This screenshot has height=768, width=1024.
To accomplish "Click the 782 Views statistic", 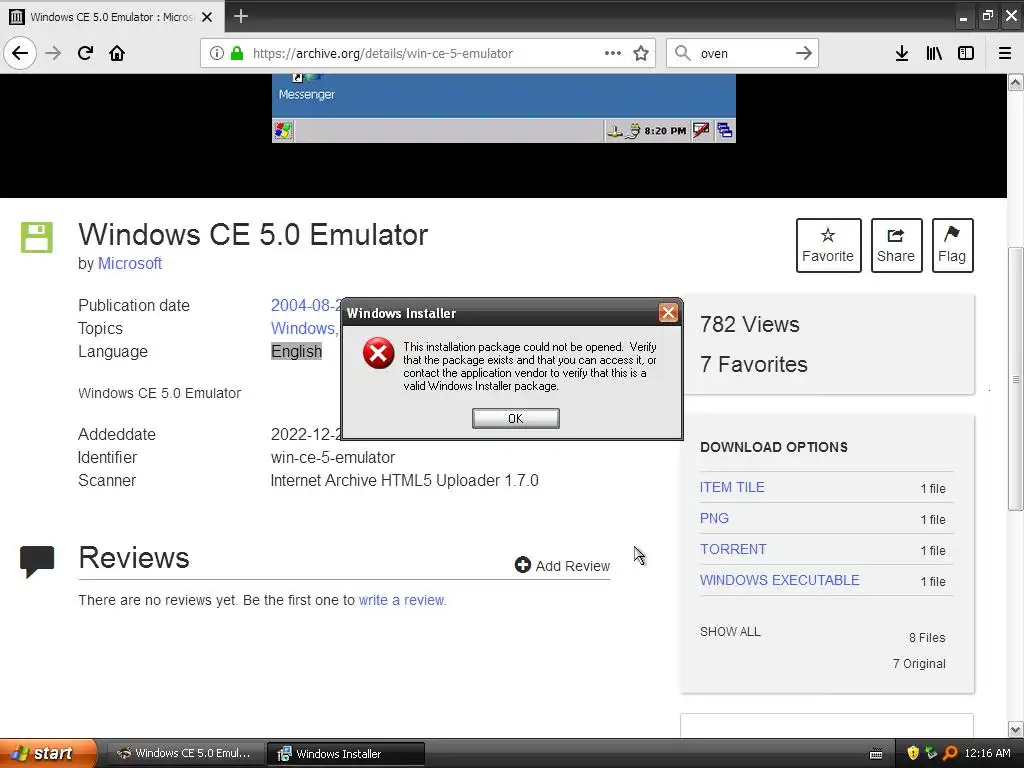I will 750,325.
